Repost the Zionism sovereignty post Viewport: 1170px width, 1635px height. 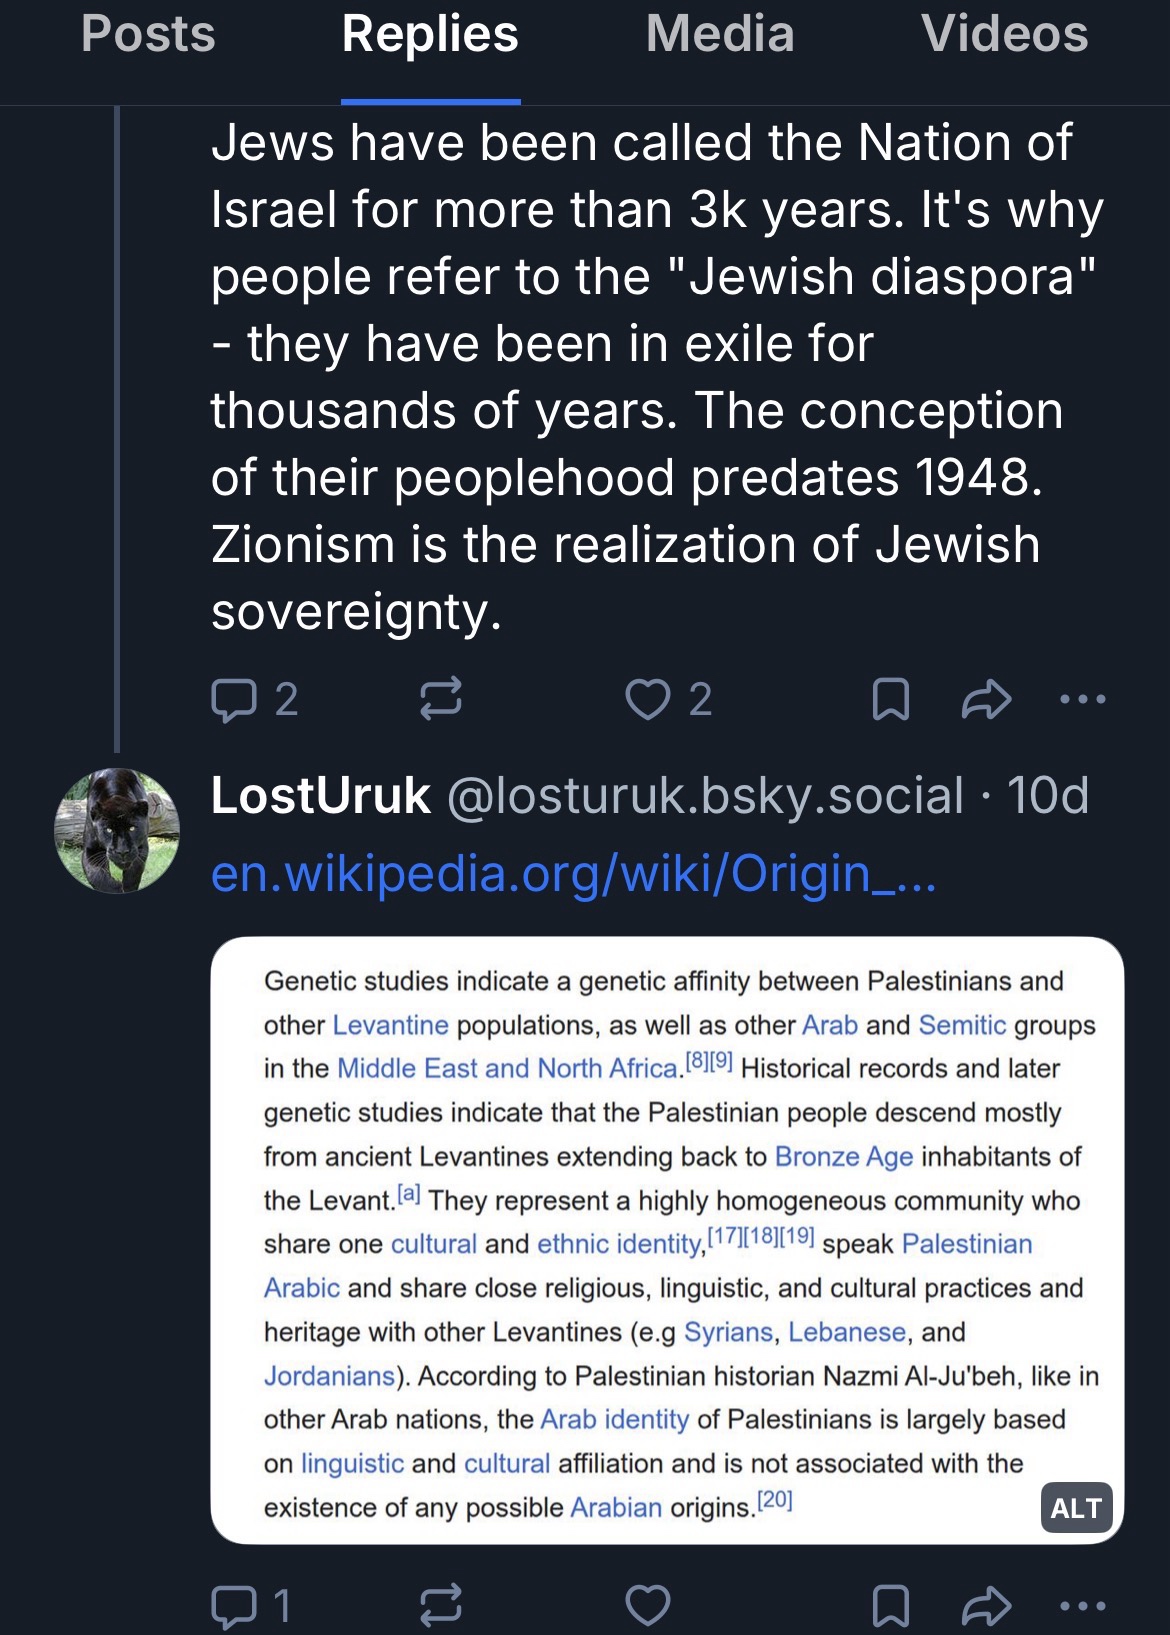coord(440,699)
